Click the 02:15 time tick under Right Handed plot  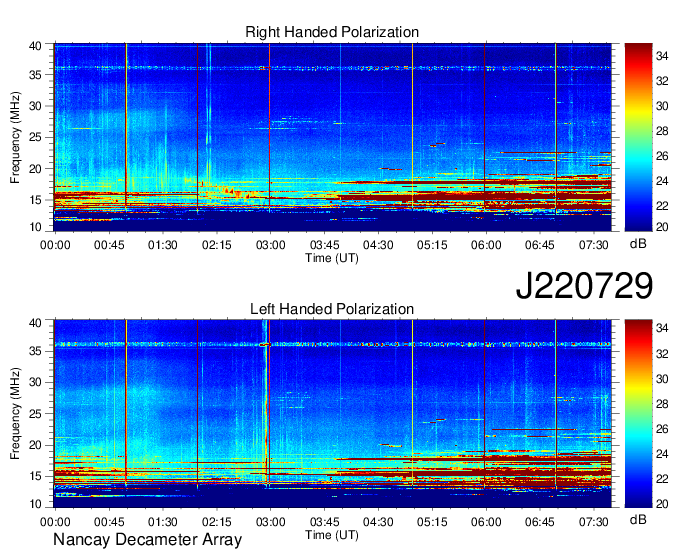click(216, 245)
